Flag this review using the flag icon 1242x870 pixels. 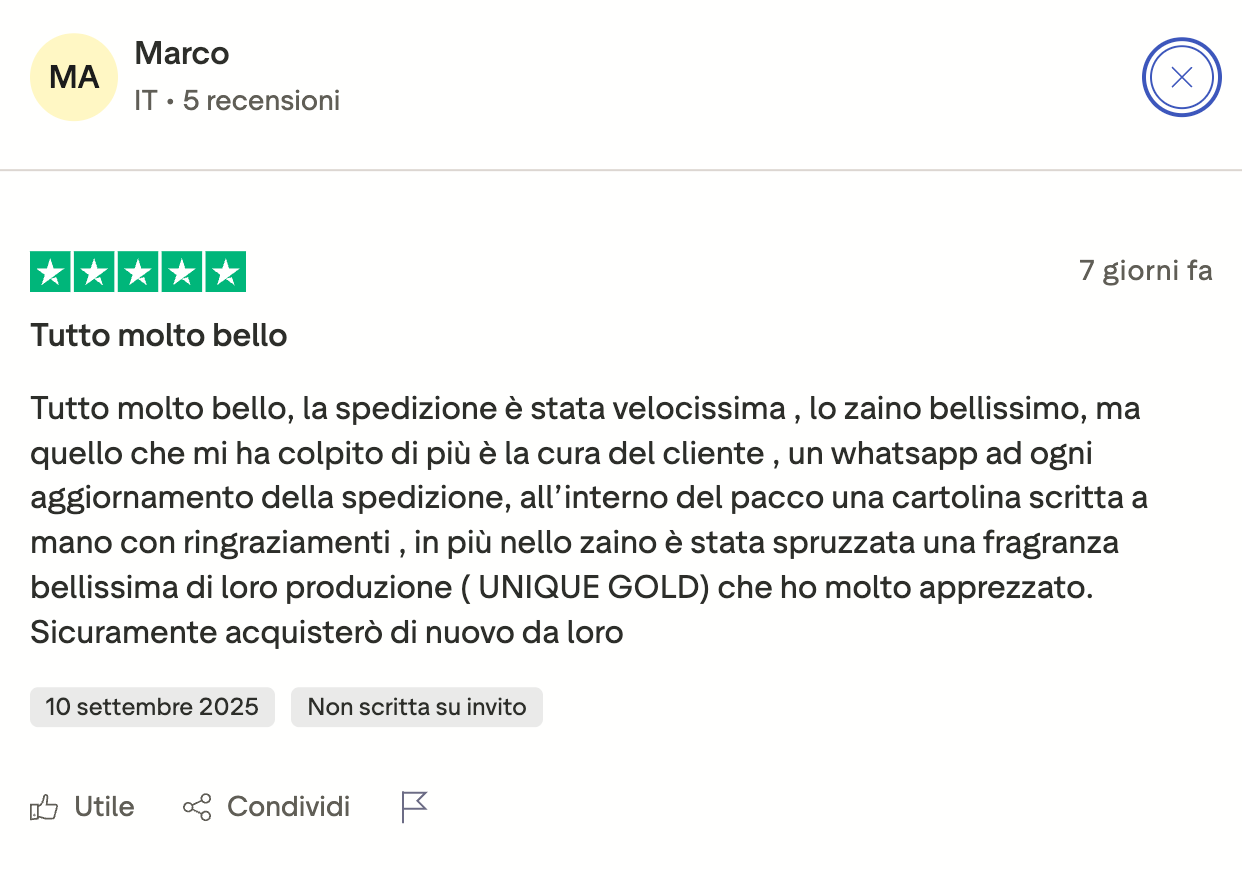point(414,807)
